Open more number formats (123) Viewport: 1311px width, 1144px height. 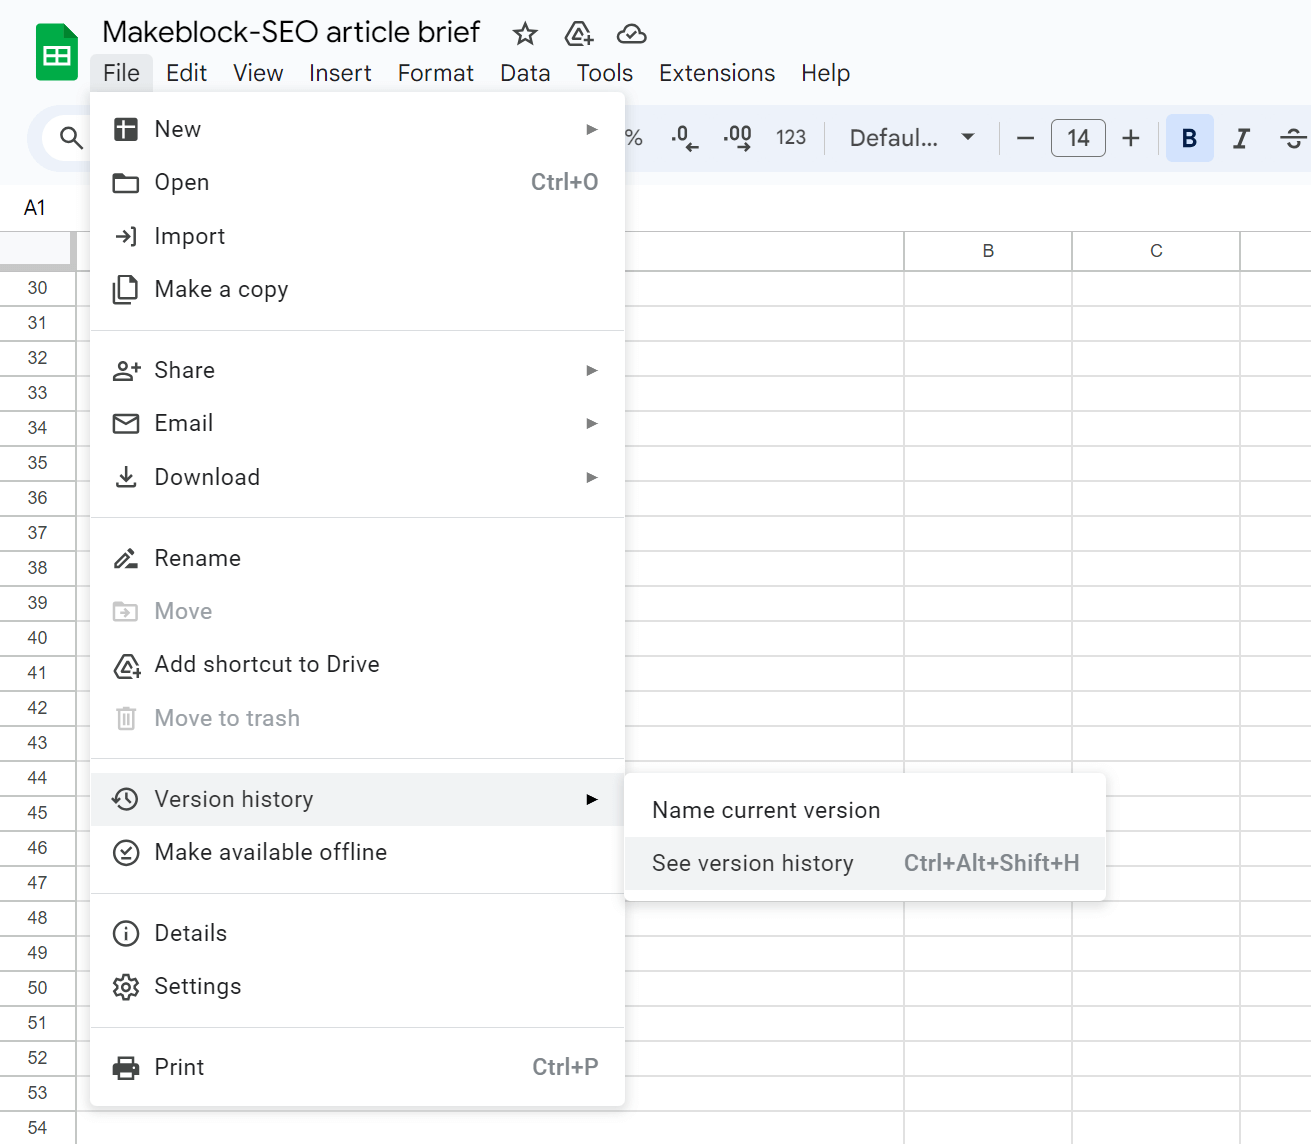click(791, 138)
